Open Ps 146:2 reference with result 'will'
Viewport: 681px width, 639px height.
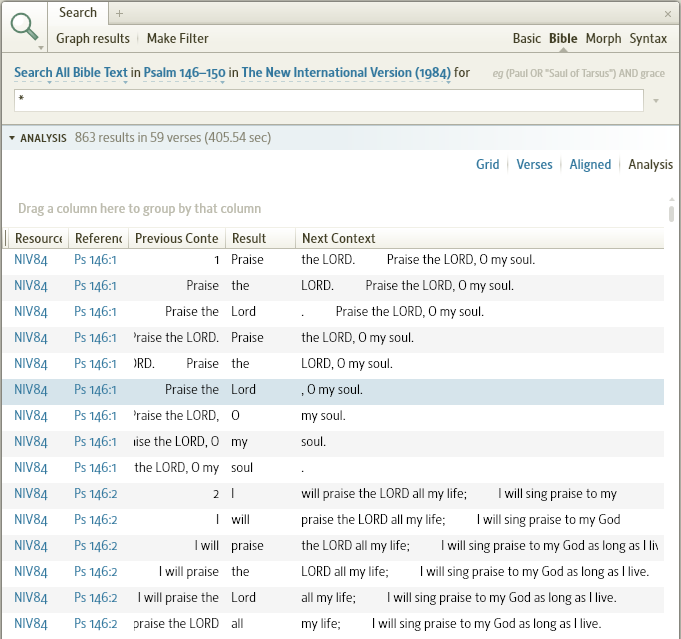click(96, 520)
